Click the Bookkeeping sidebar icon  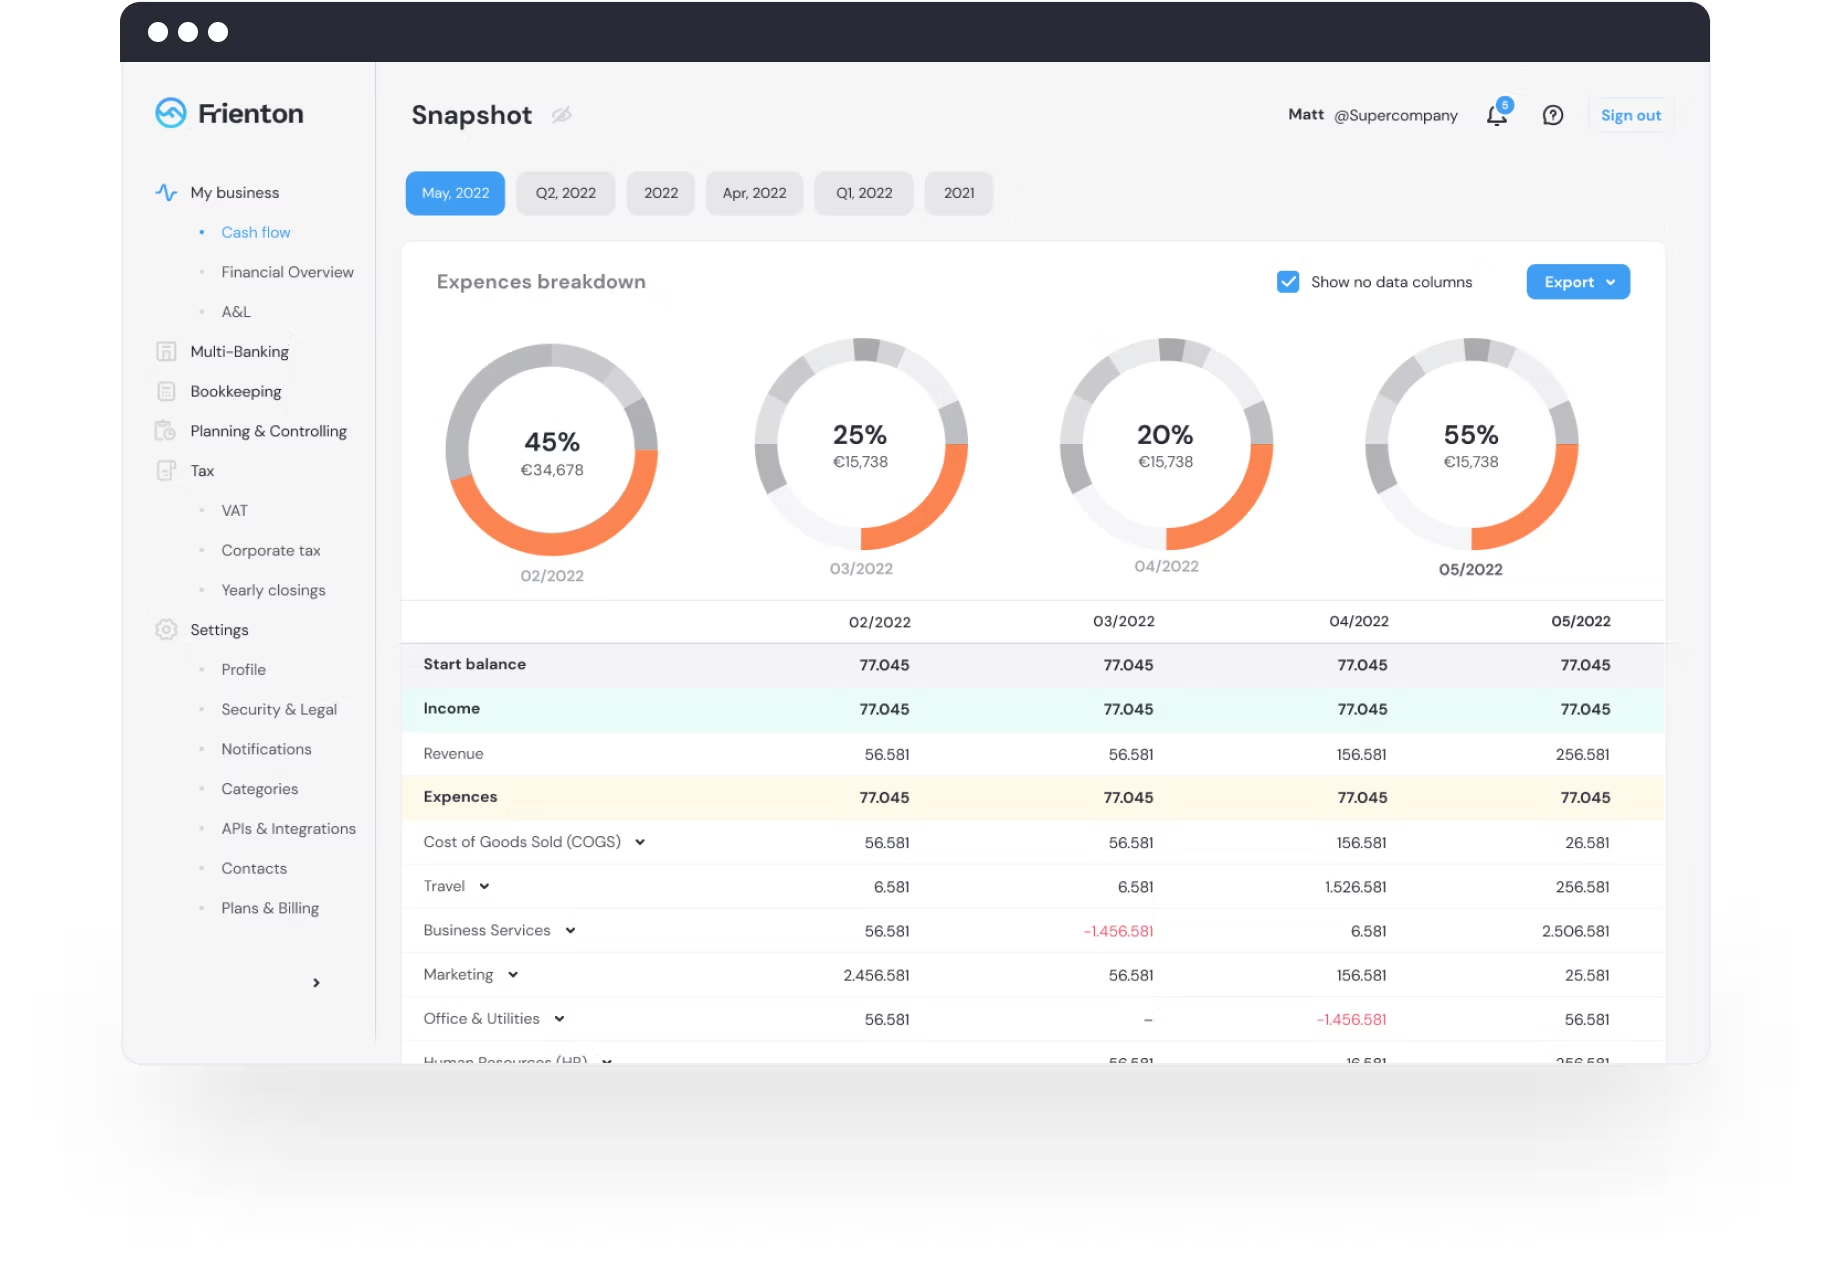166,391
